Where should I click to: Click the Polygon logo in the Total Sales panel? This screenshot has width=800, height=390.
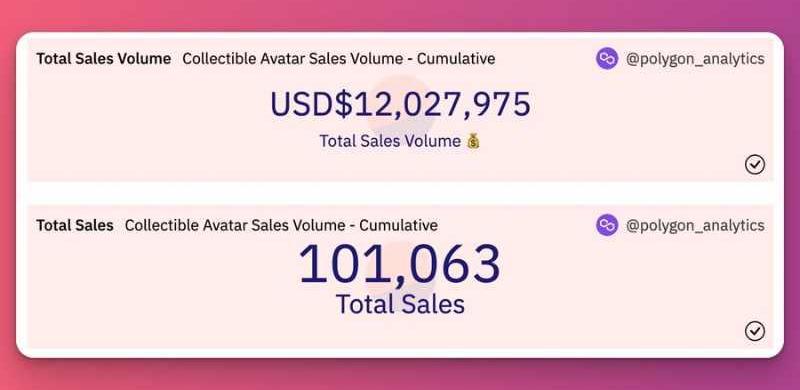pos(607,225)
